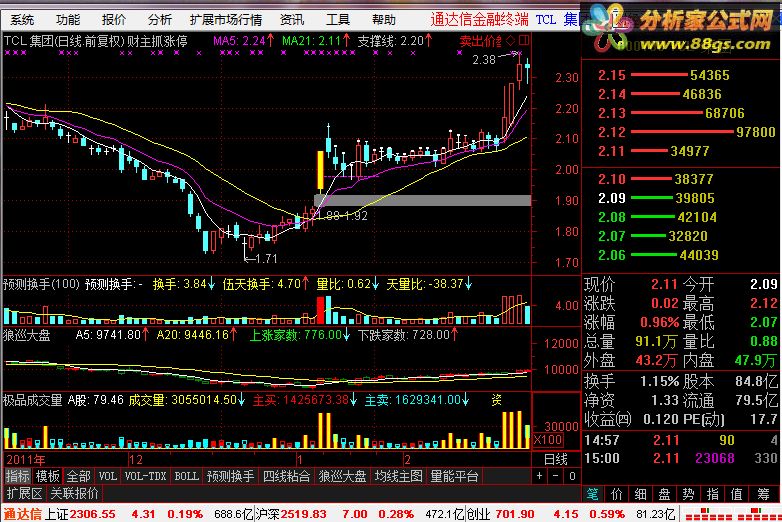
Task: Click the server status indicator in the status bar
Action: click(730, 514)
